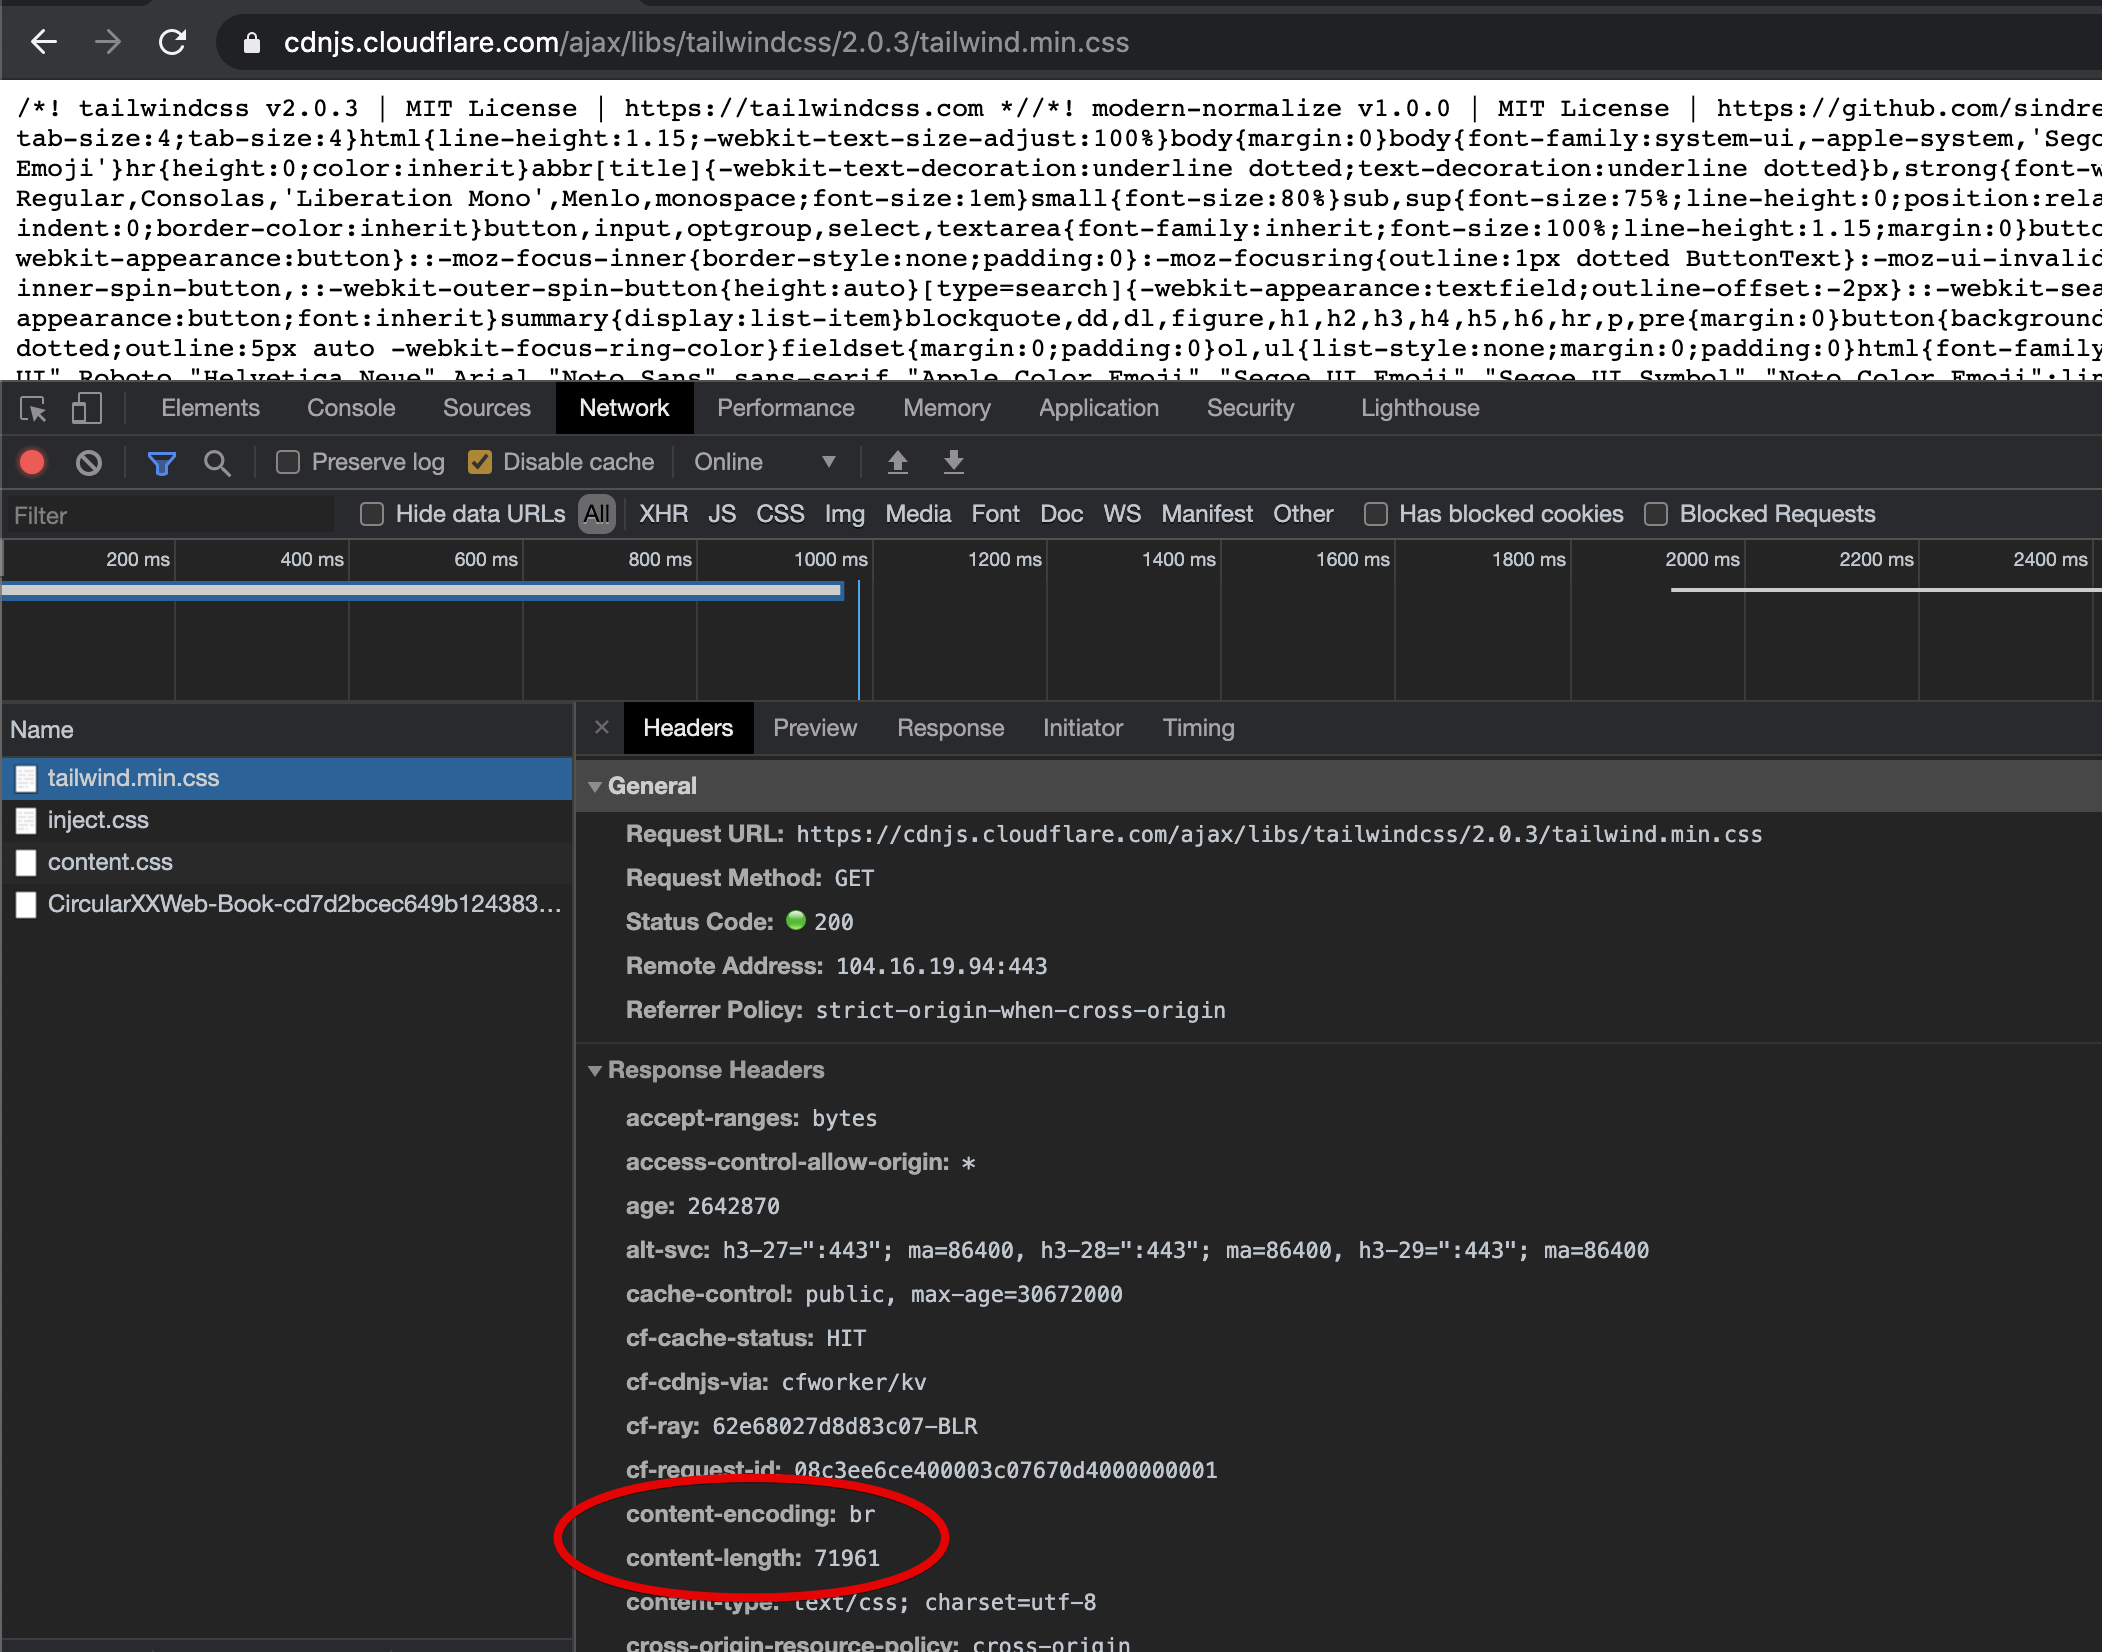2102x1652 pixels.
Task: Collapse the Response Headers section
Action: [x=596, y=1070]
